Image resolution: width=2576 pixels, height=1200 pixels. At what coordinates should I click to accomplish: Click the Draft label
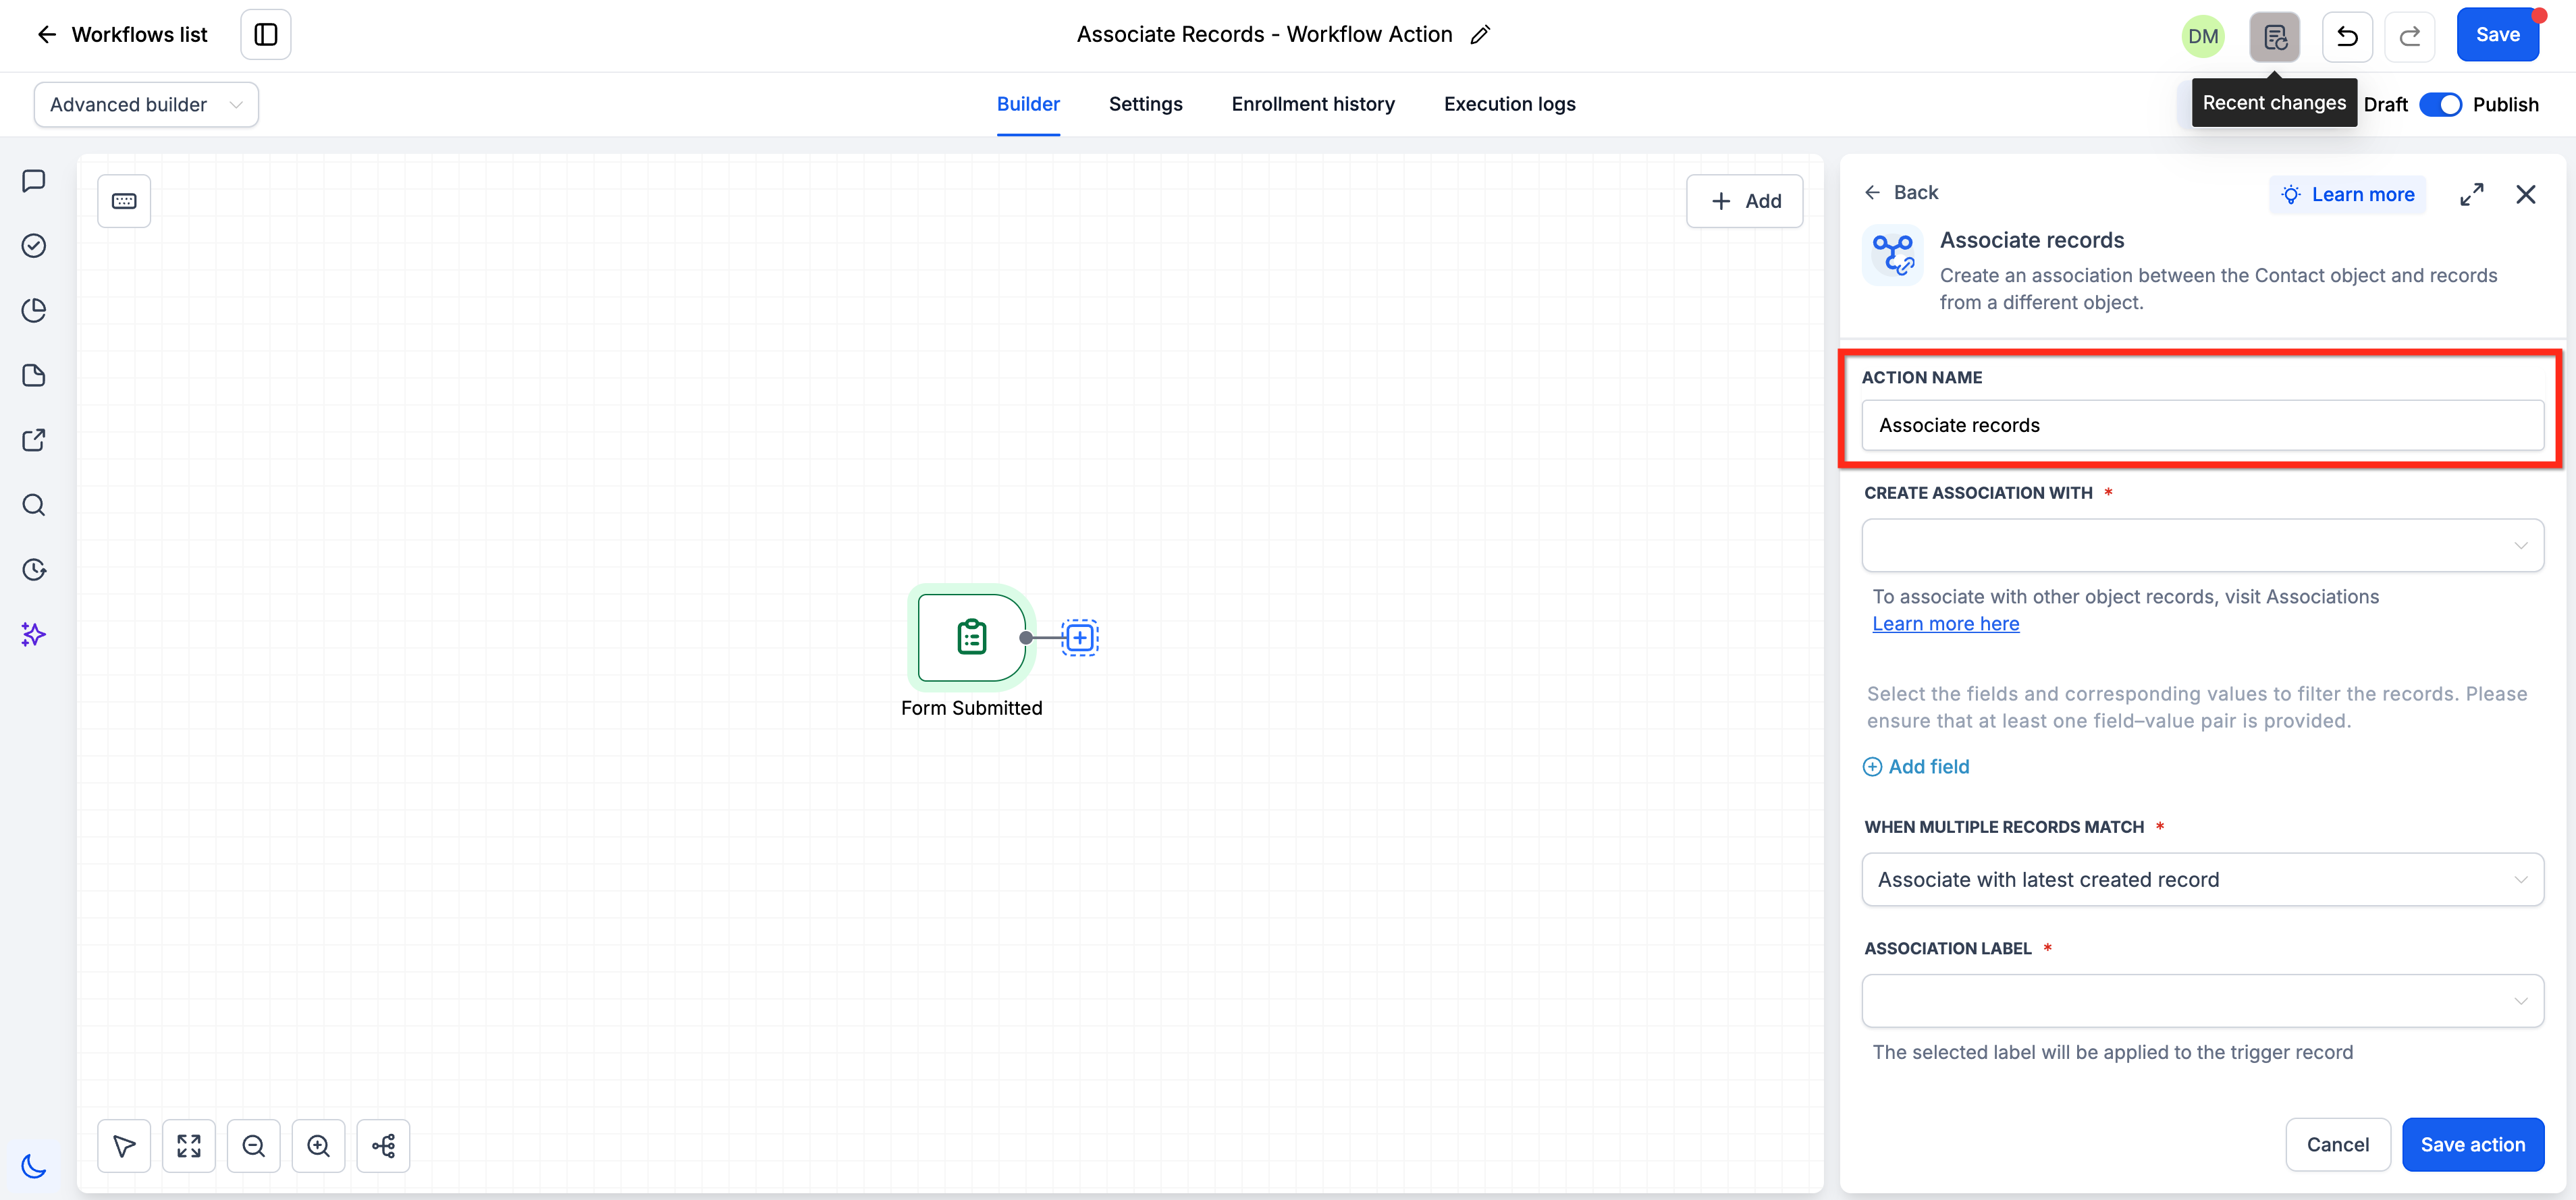(x=2386, y=105)
